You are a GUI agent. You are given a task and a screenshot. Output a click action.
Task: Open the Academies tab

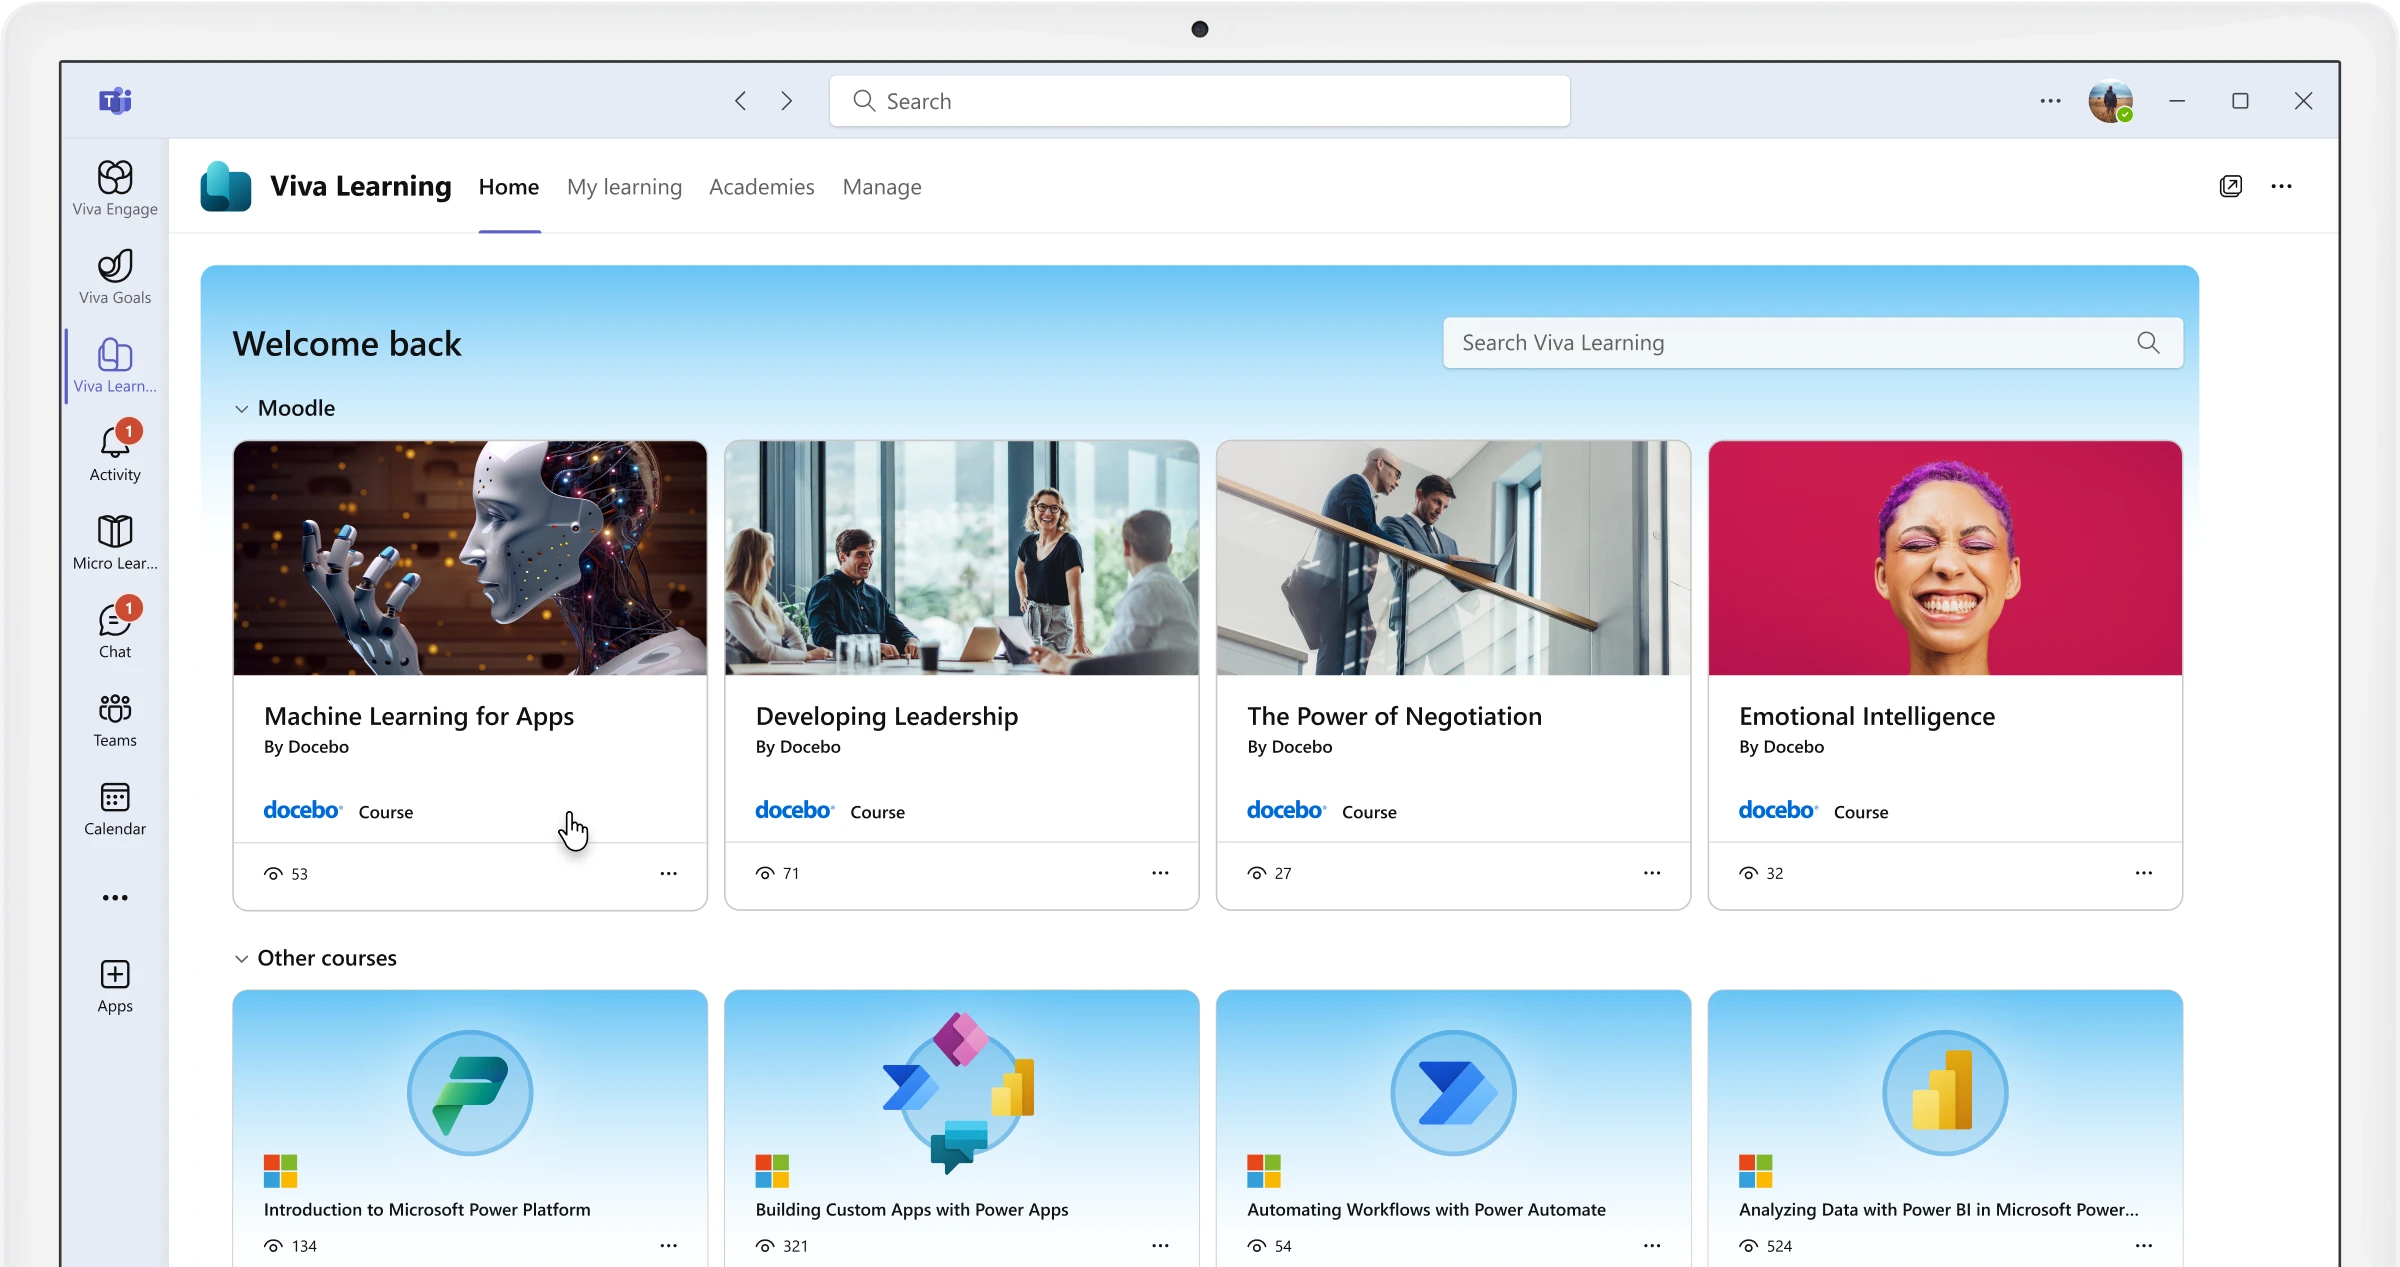(x=762, y=187)
